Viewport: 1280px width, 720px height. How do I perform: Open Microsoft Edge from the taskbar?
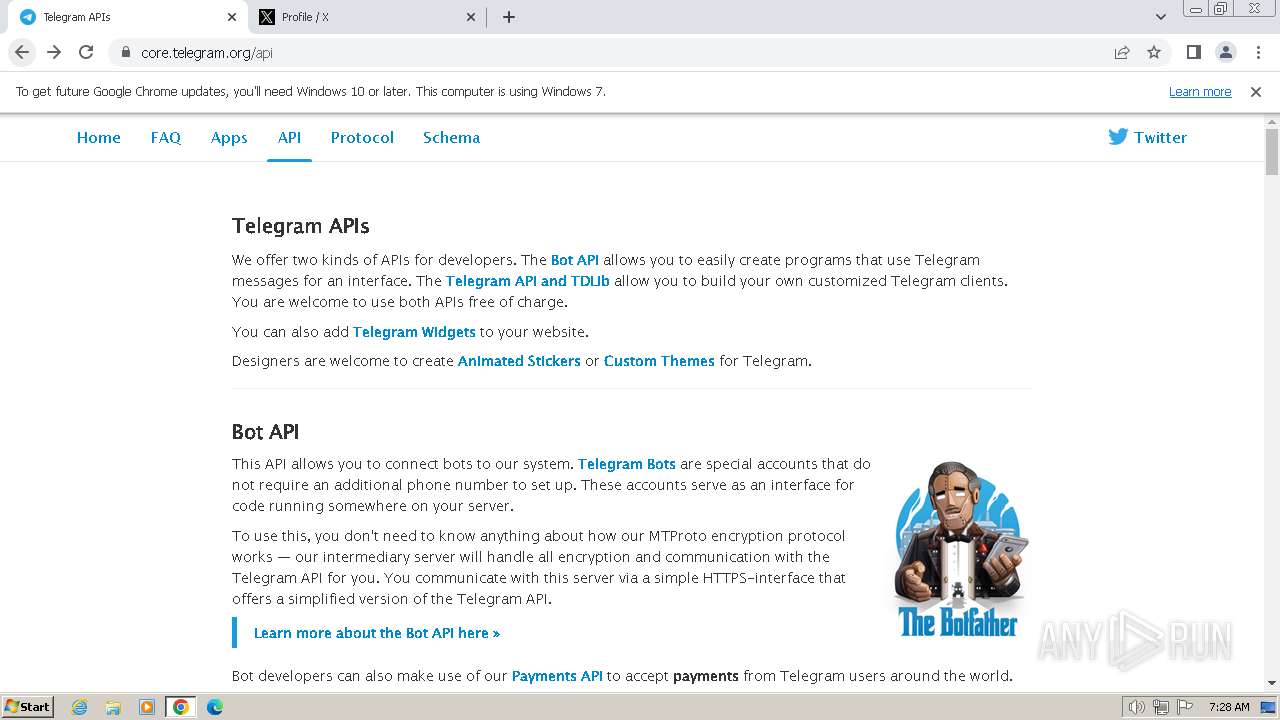215,707
